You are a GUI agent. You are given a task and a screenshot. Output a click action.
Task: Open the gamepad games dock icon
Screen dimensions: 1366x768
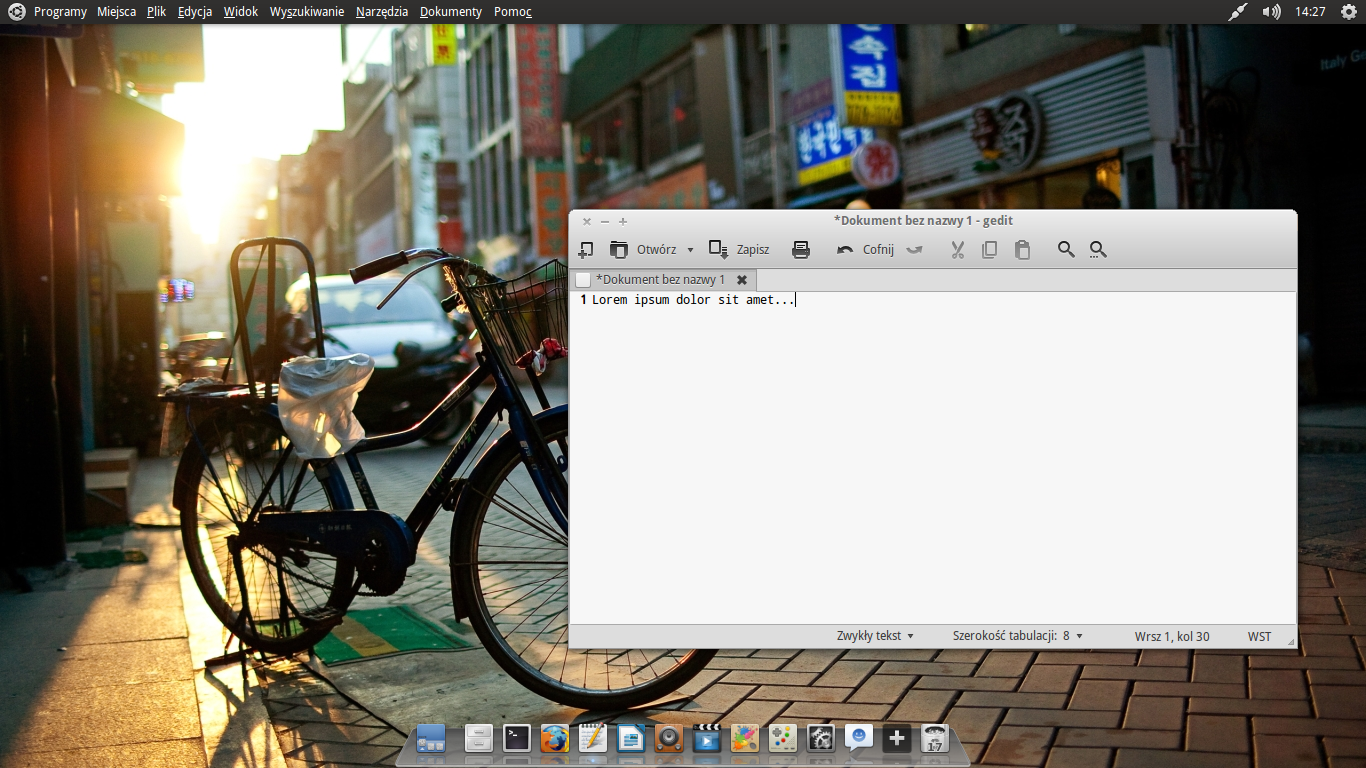pos(783,739)
